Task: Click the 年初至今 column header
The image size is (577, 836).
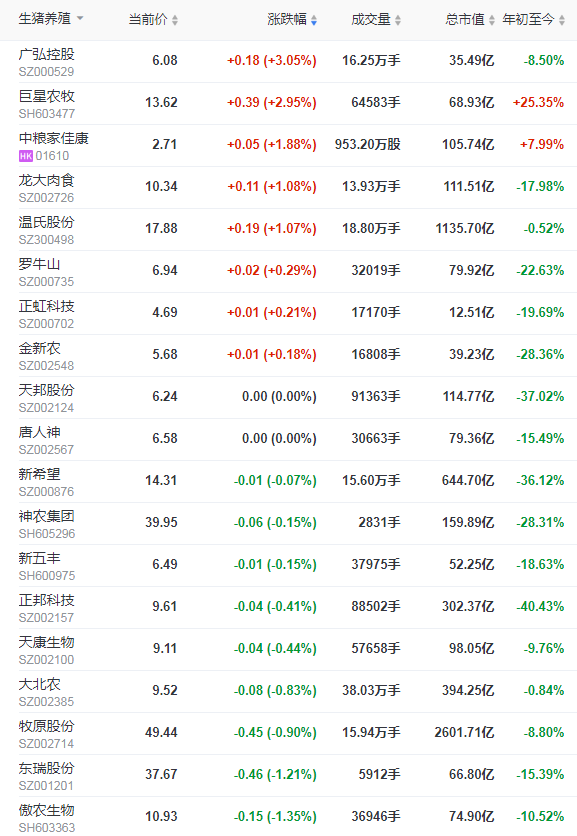Action: [x=528, y=19]
